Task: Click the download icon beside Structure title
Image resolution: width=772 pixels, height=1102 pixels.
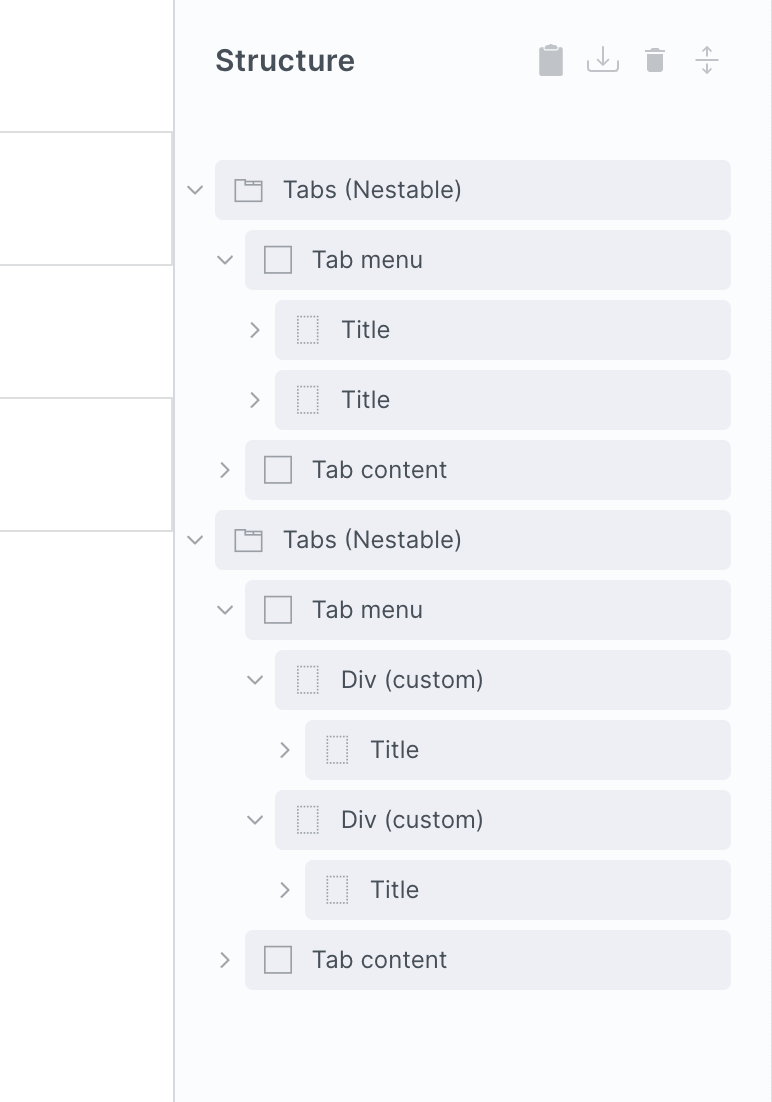Action: 603,61
